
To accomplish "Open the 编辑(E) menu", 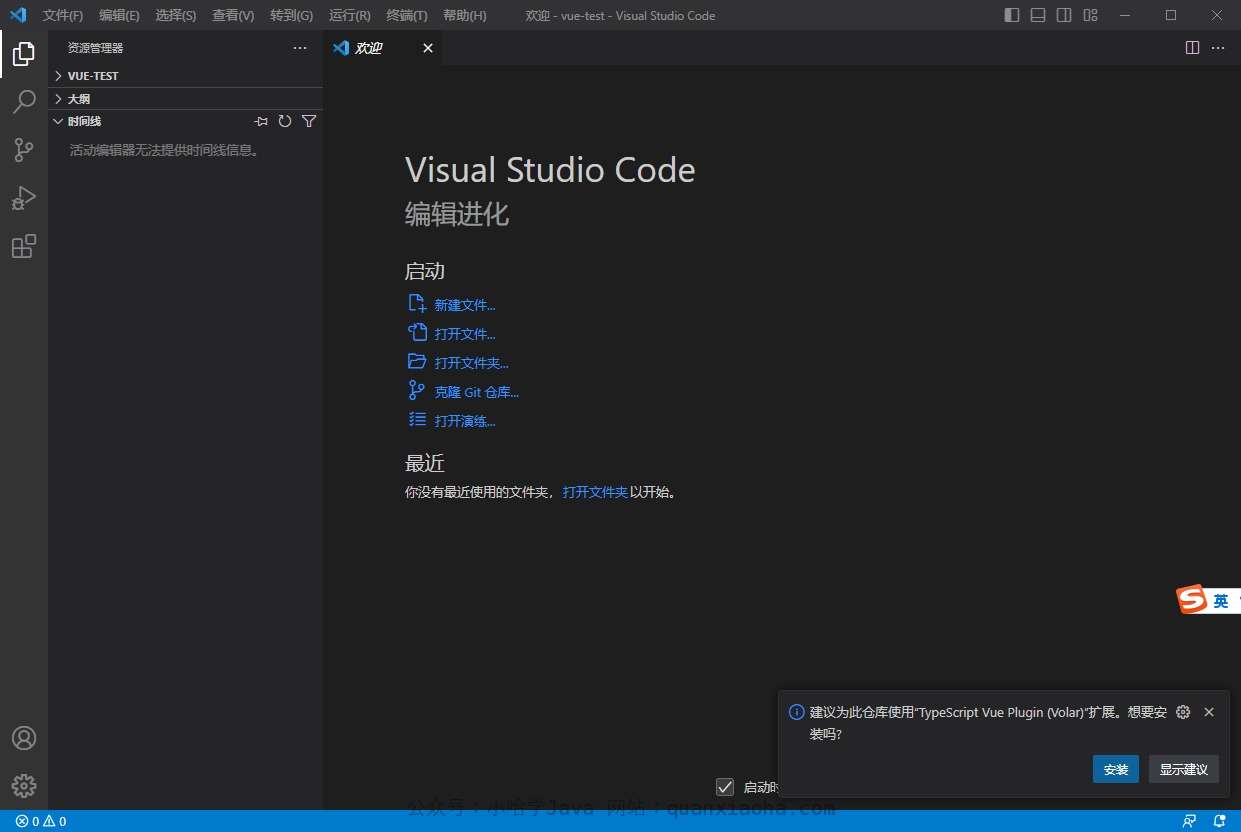I will [x=119, y=16].
